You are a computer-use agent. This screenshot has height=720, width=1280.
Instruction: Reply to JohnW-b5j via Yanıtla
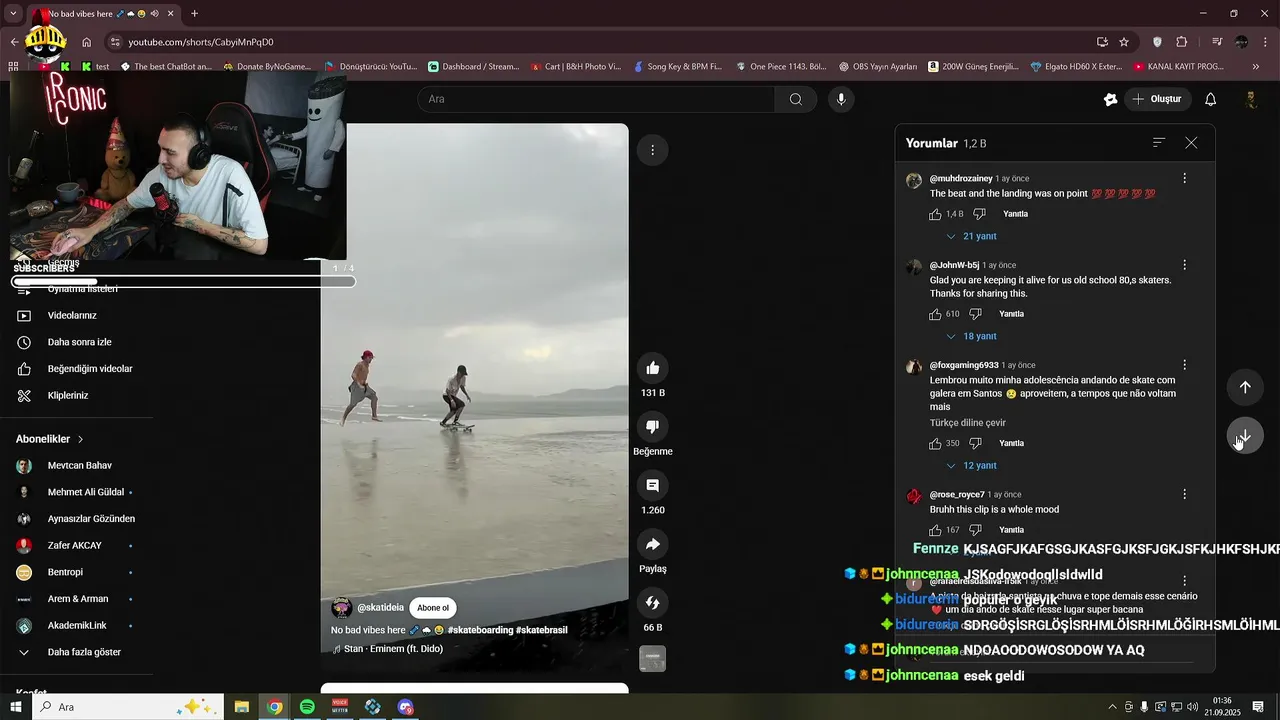pyautogui.click(x=1011, y=314)
